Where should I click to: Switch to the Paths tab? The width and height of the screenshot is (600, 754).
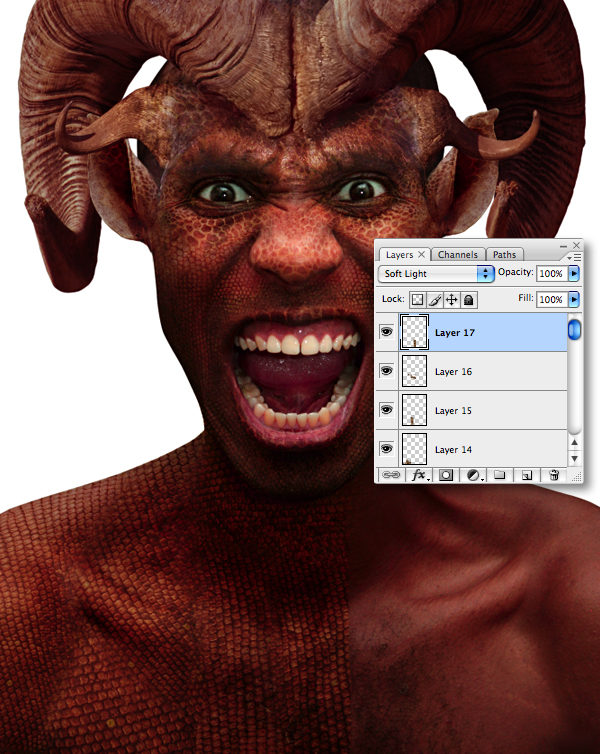pos(504,254)
